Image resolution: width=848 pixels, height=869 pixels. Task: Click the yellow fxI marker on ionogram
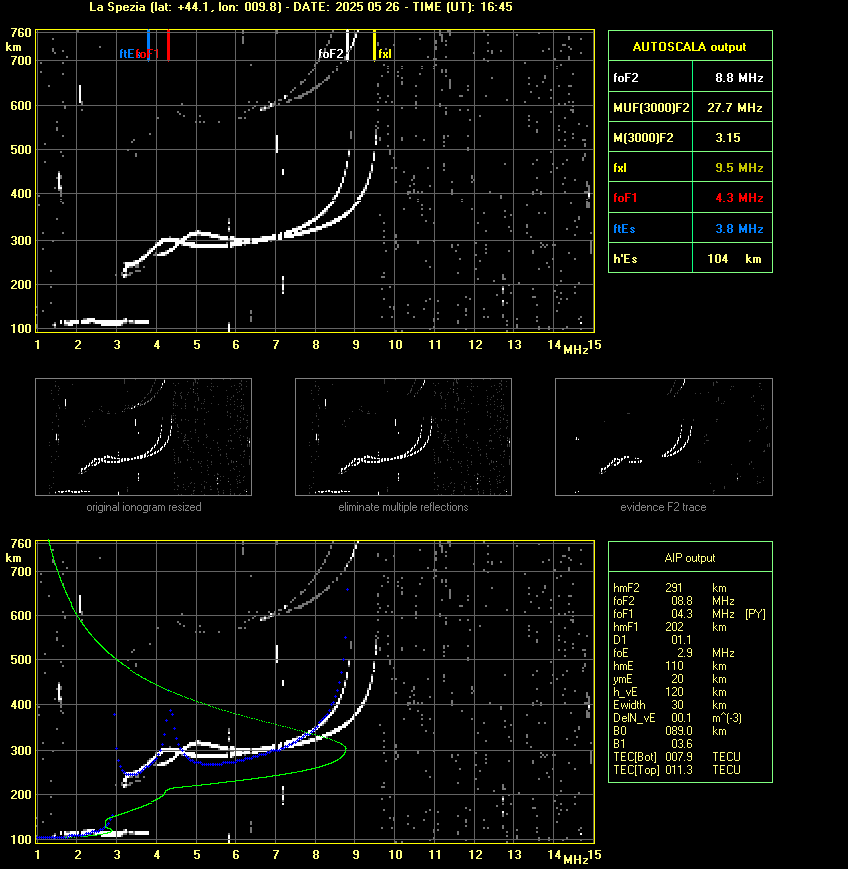374,45
